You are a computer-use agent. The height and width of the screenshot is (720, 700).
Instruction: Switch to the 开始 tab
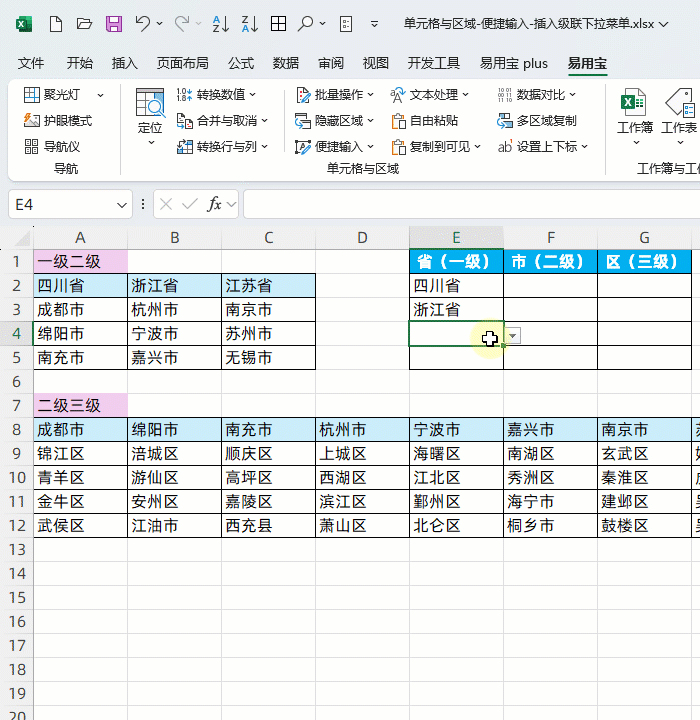(79, 63)
